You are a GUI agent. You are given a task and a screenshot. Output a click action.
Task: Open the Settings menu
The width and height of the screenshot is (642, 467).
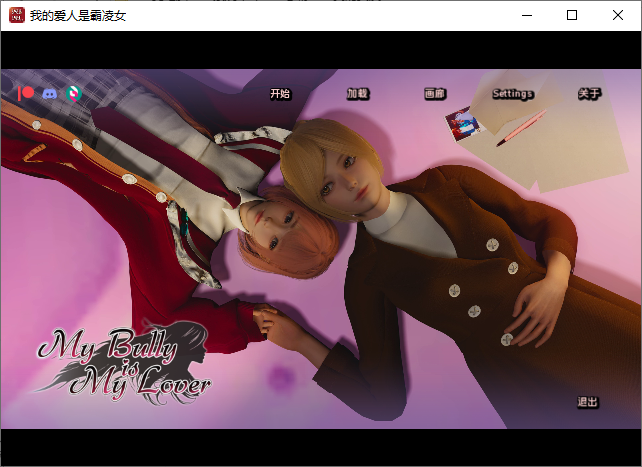click(513, 94)
